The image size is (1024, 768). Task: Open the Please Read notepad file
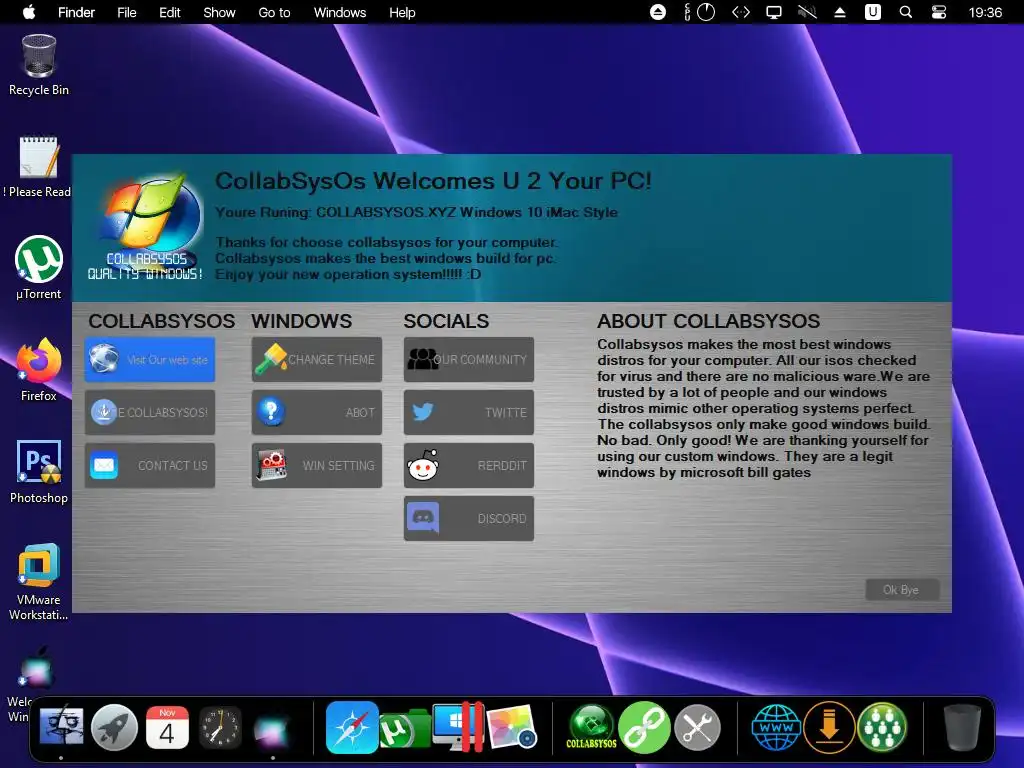click(38, 167)
